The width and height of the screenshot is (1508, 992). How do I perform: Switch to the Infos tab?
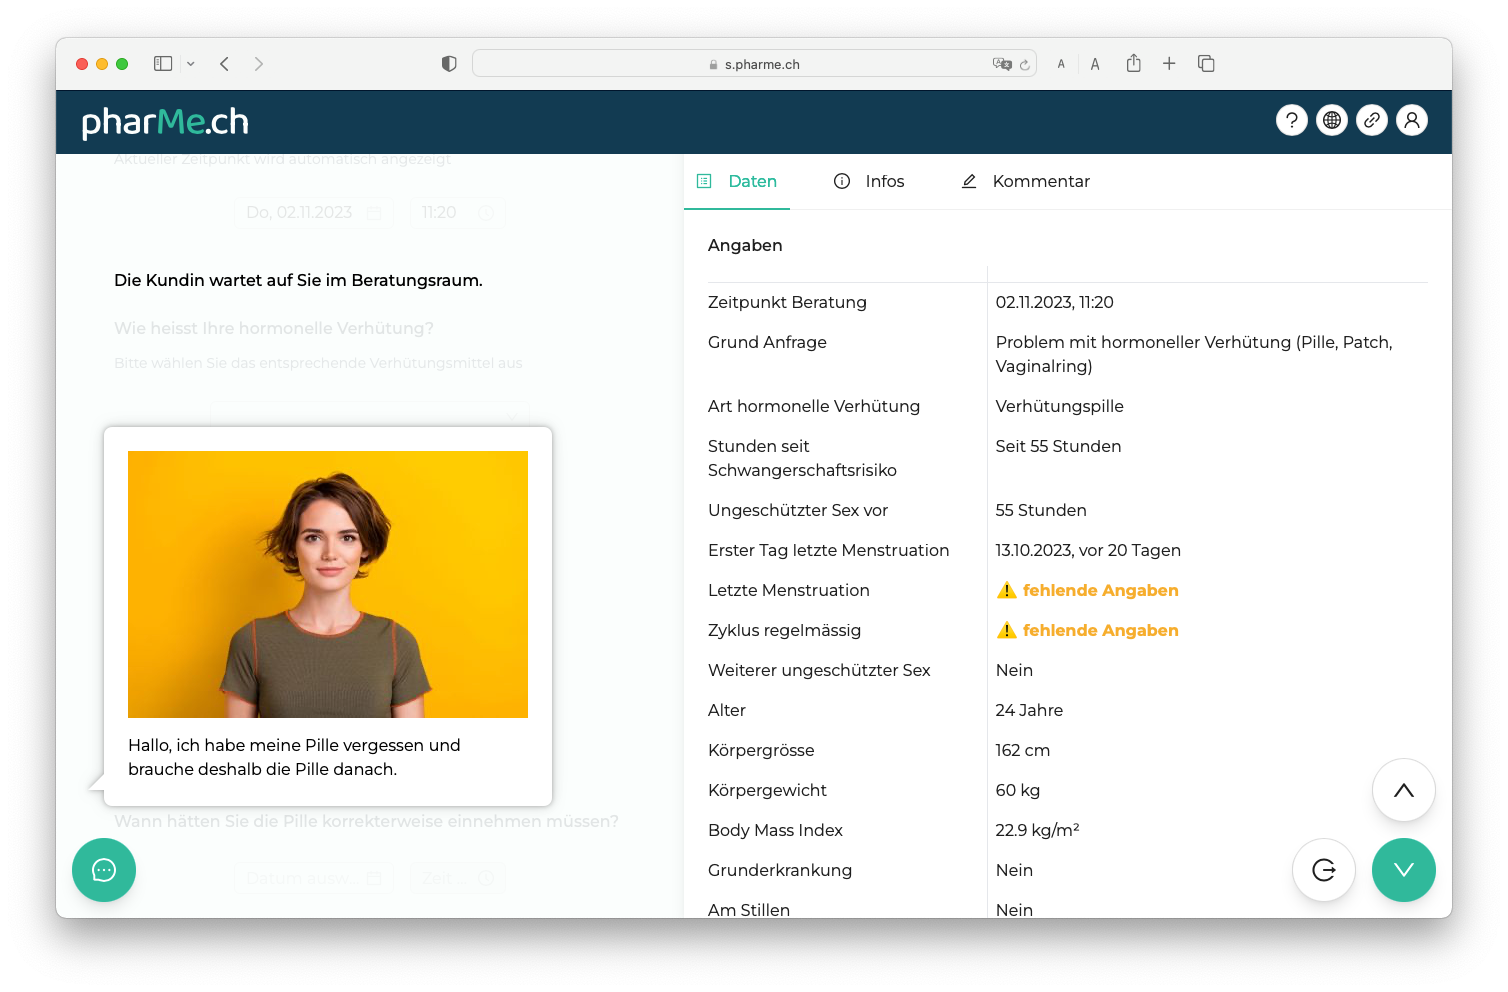coord(869,181)
